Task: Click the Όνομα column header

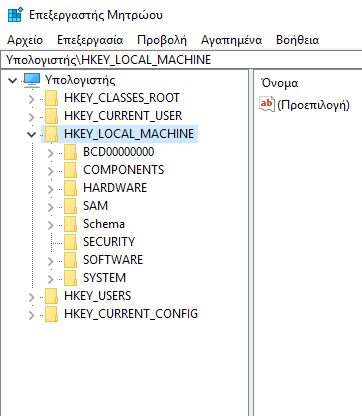Action: 279,83
